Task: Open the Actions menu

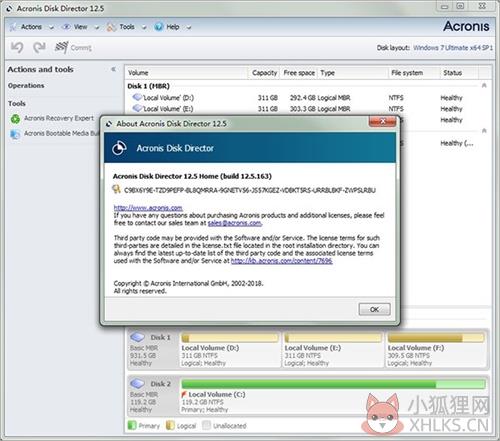Action: pos(31,27)
